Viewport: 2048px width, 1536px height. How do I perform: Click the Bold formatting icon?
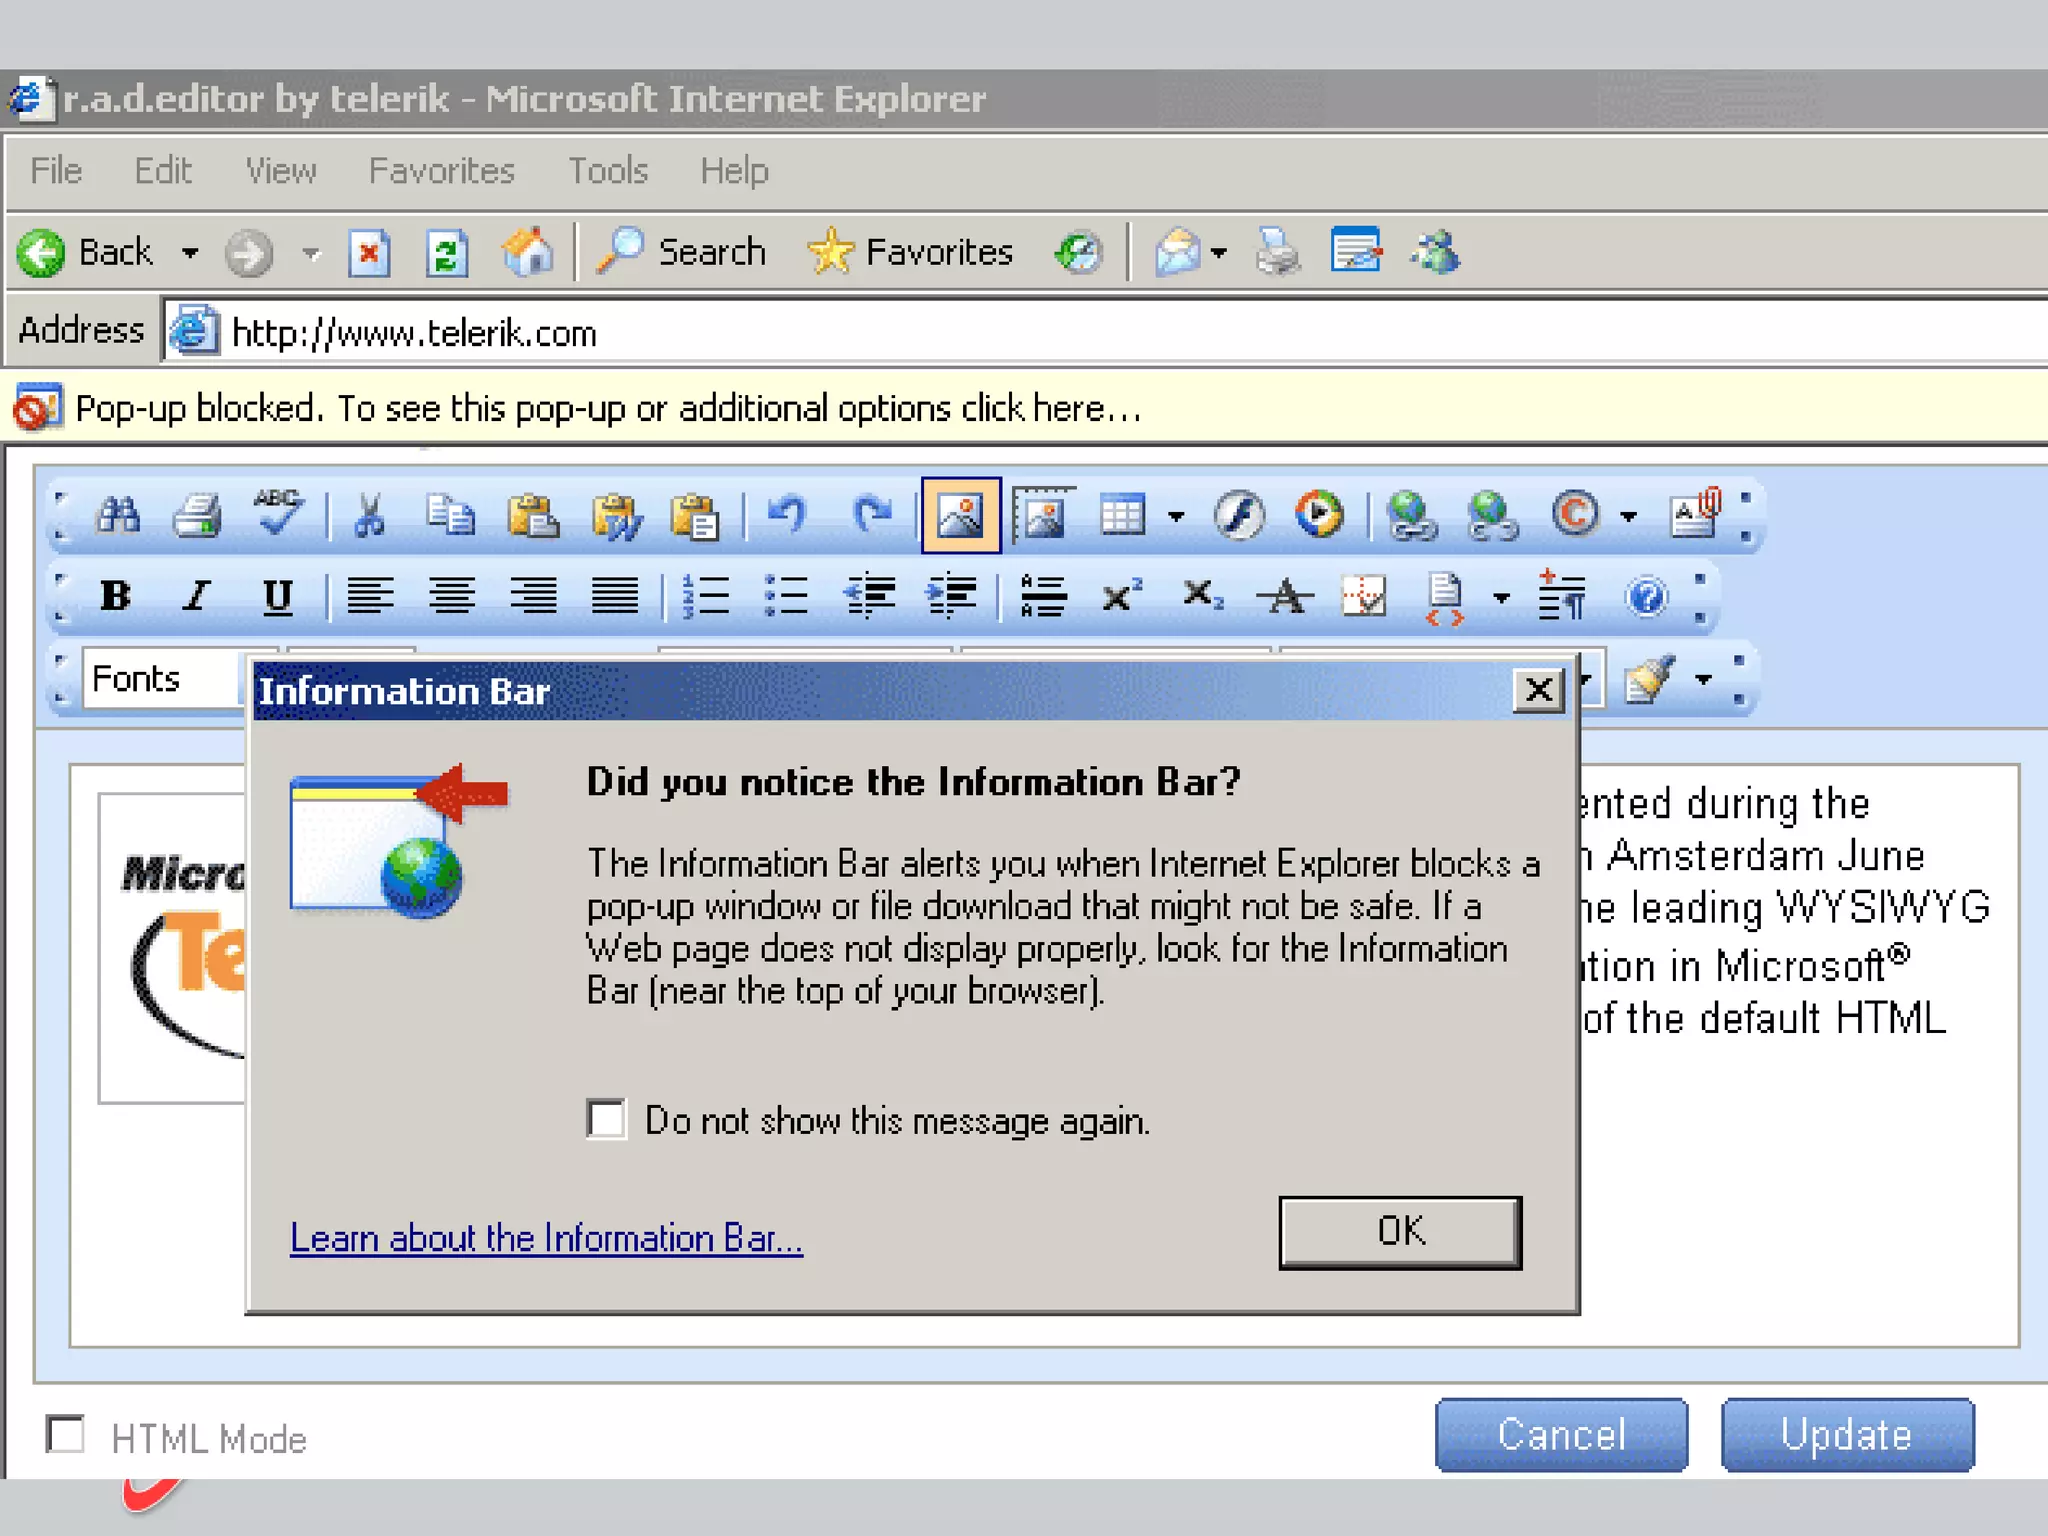[116, 596]
